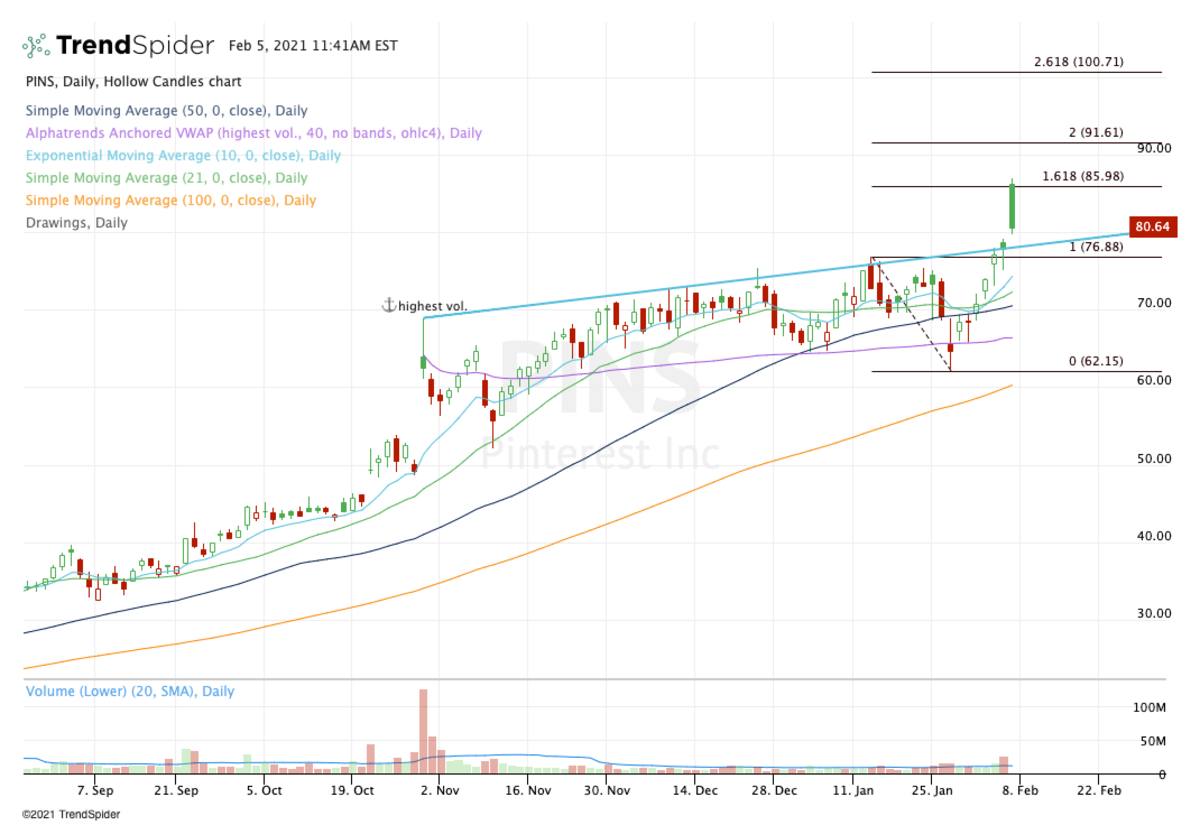Click the 8. Feb date on time axis
This screenshot has width=1200, height=825.
[1019, 790]
